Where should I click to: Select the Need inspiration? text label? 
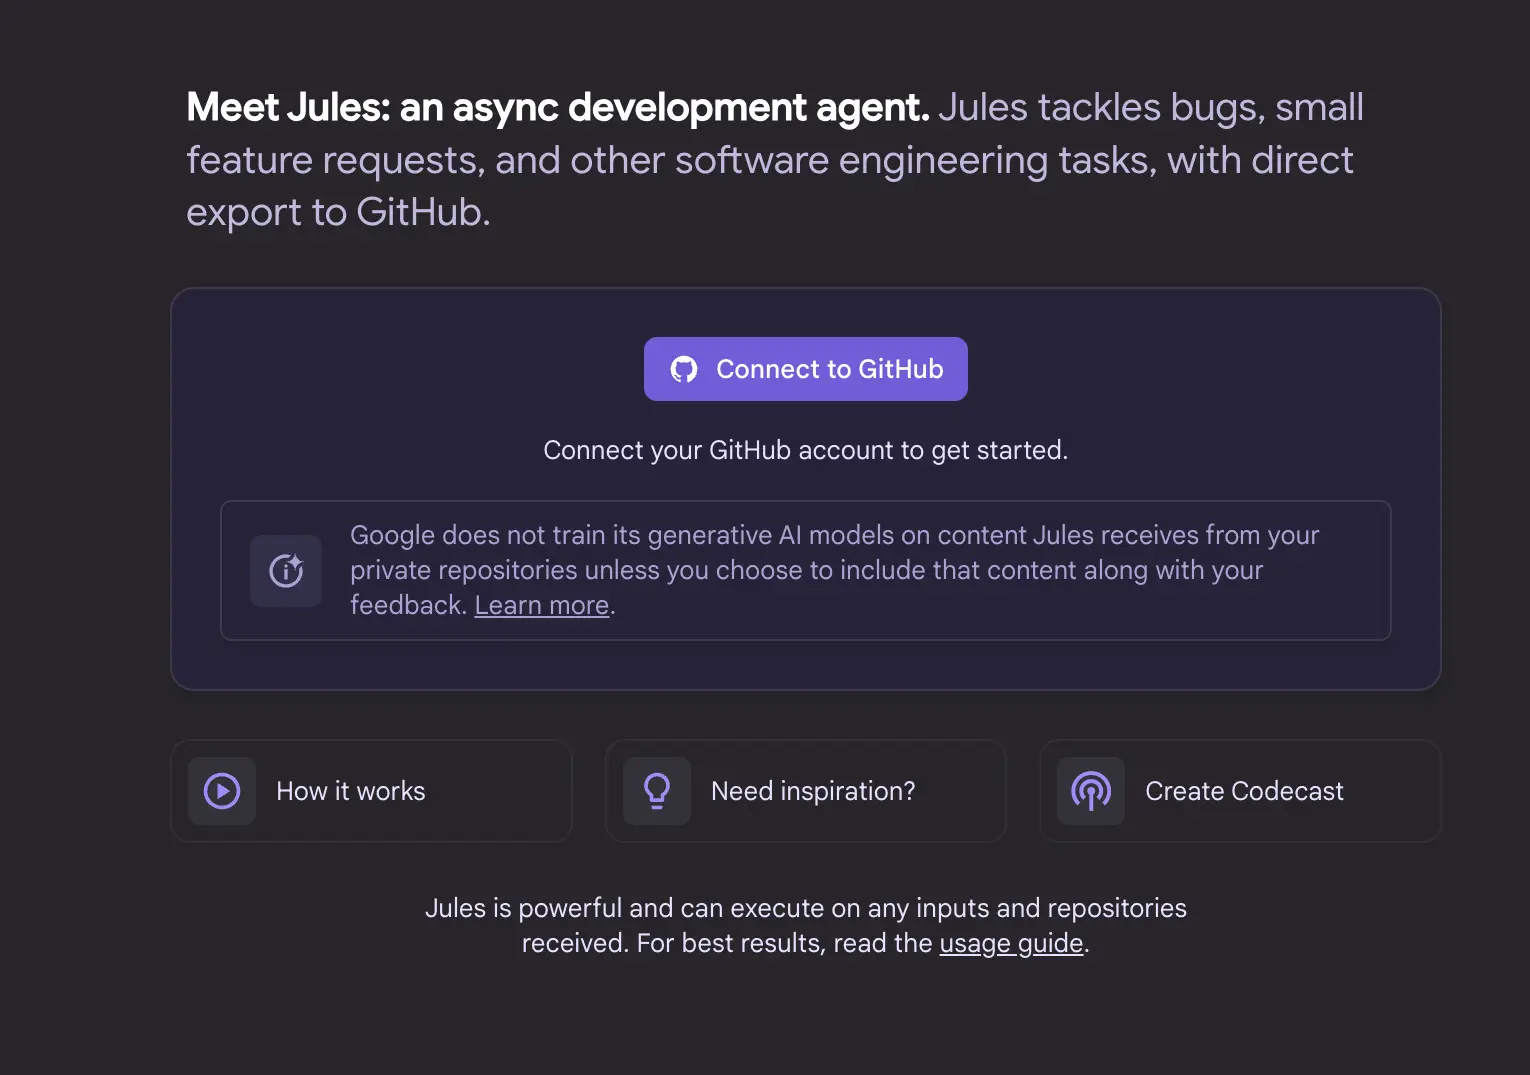[x=812, y=791]
